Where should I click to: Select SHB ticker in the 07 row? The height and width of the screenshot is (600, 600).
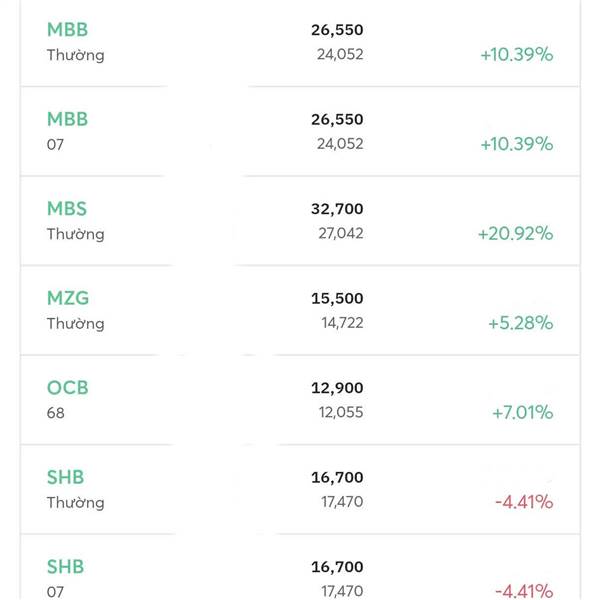(66, 567)
